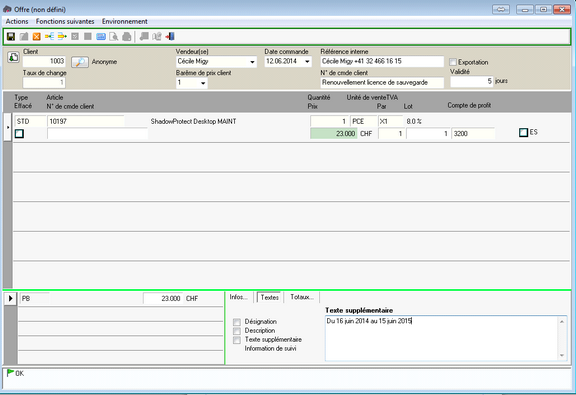Image resolution: width=576 pixels, height=395 pixels.
Task: Click the Texte supplémentaire text area
Action: click(442, 338)
